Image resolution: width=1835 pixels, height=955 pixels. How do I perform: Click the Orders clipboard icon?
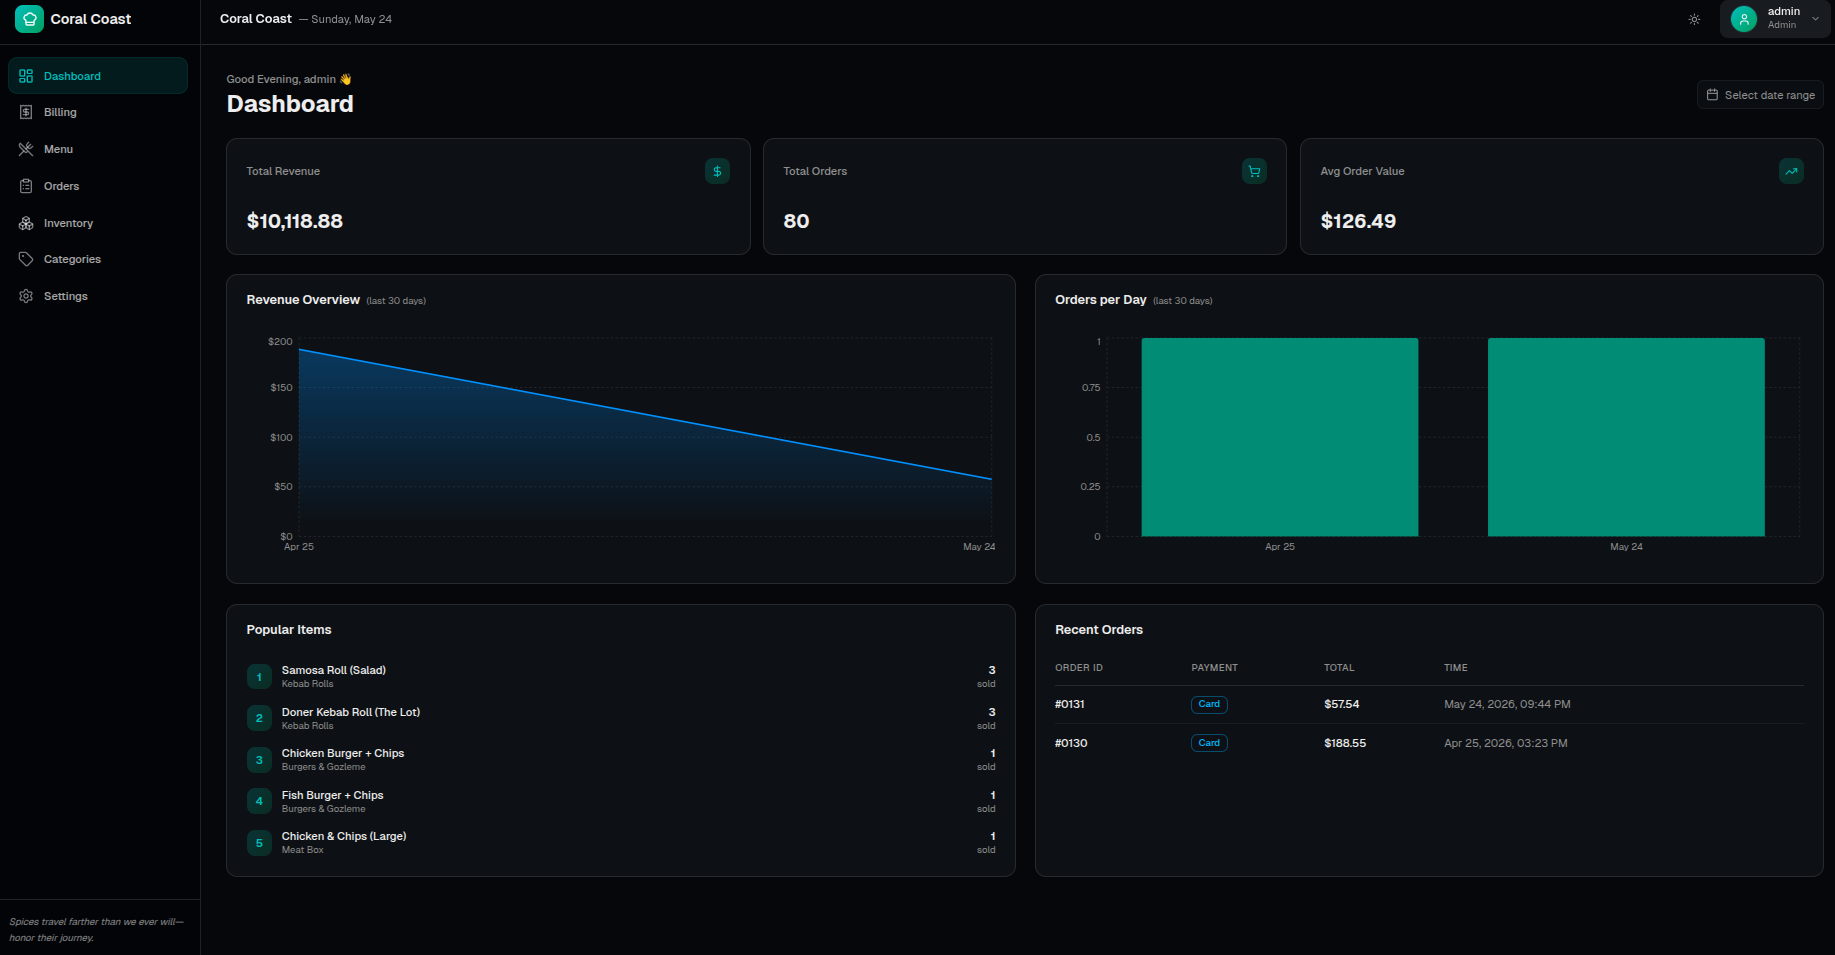pos(26,186)
